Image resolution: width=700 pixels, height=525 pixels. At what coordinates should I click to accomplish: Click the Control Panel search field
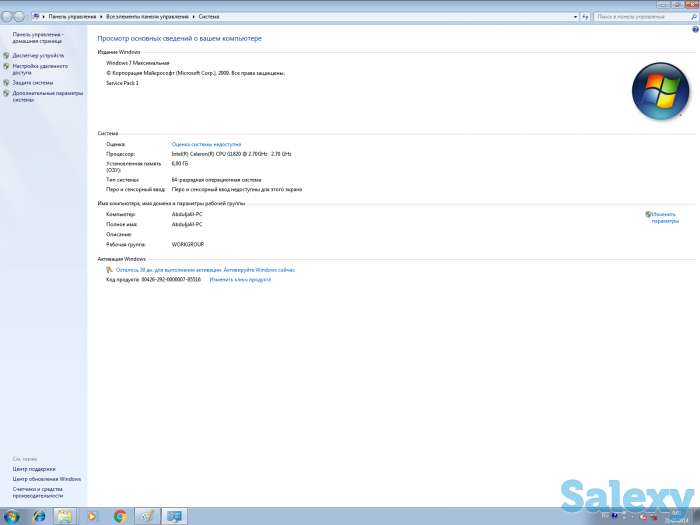tap(640, 17)
